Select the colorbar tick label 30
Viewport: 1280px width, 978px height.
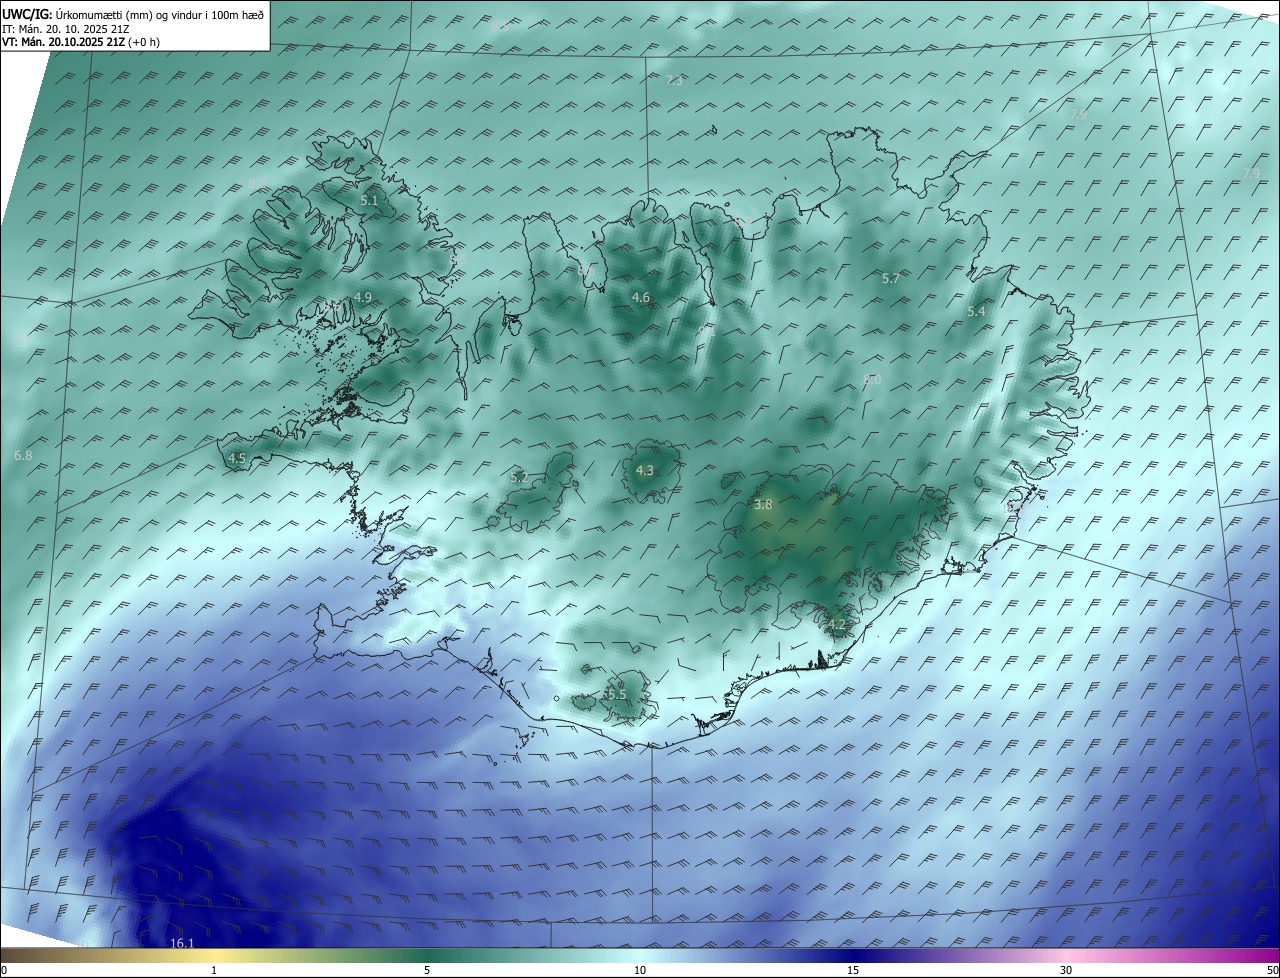[1066, 971]
